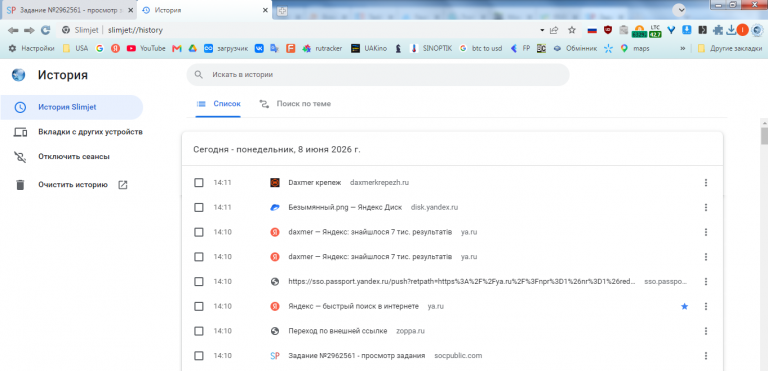The width and height of the screenshot is (768, 371).
Task: Open the orange profile avatar
Action: pos(743,30)
